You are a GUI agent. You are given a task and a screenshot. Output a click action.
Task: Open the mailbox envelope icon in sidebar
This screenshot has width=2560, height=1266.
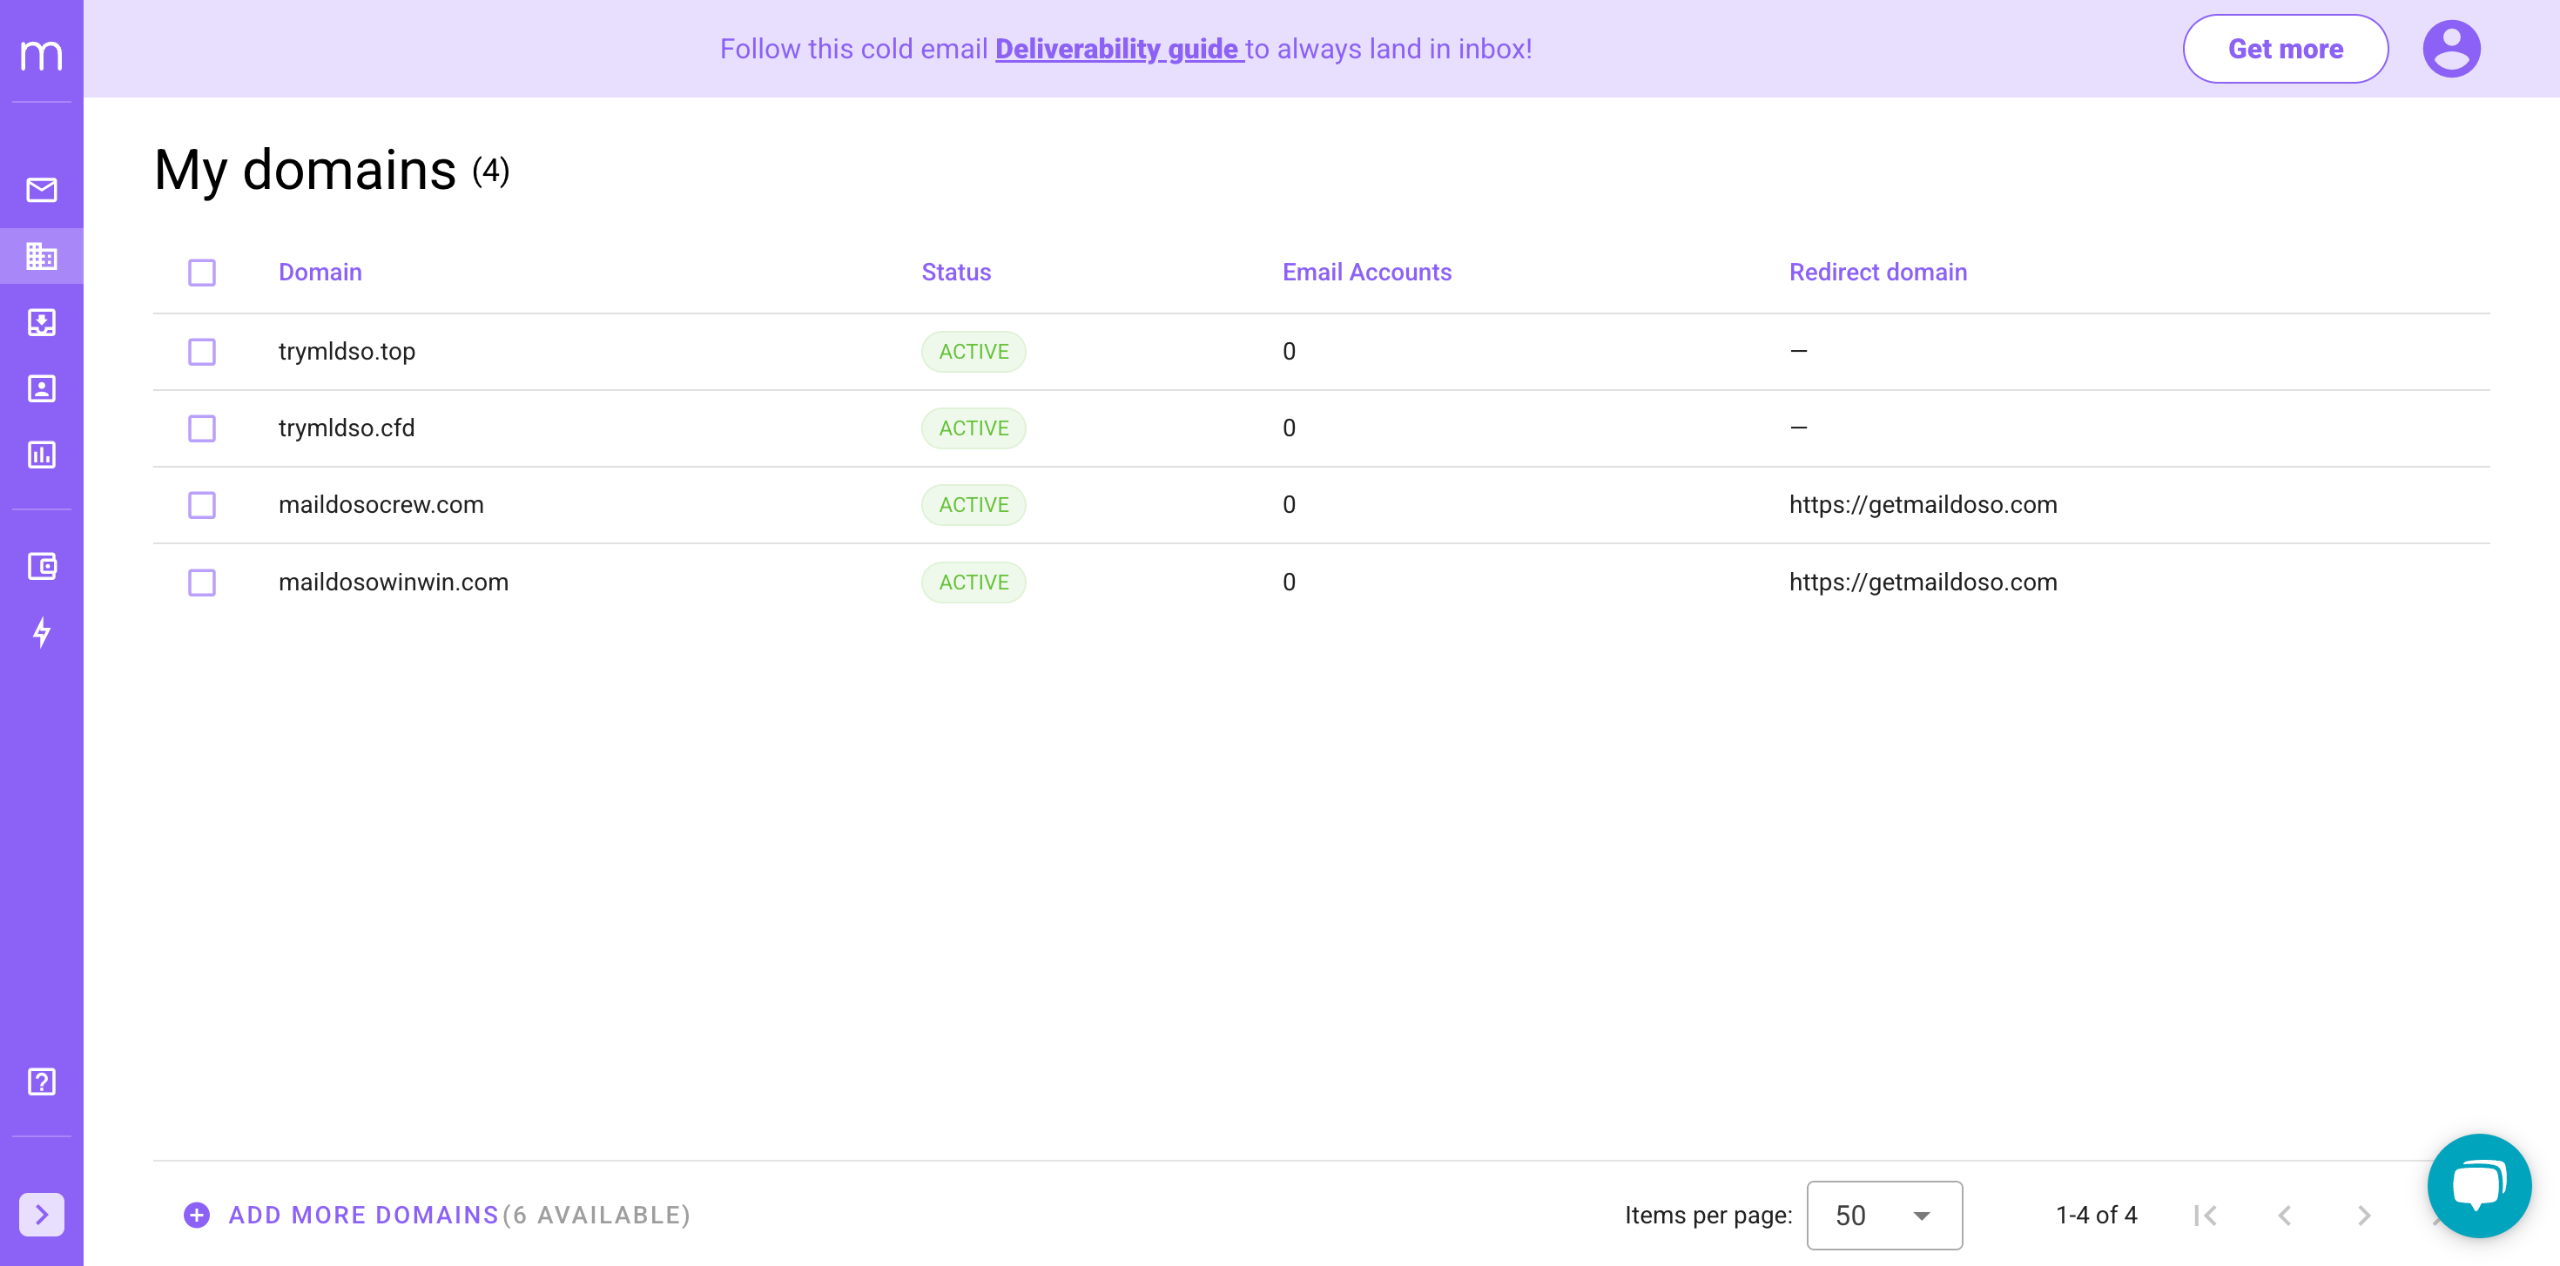41,190
